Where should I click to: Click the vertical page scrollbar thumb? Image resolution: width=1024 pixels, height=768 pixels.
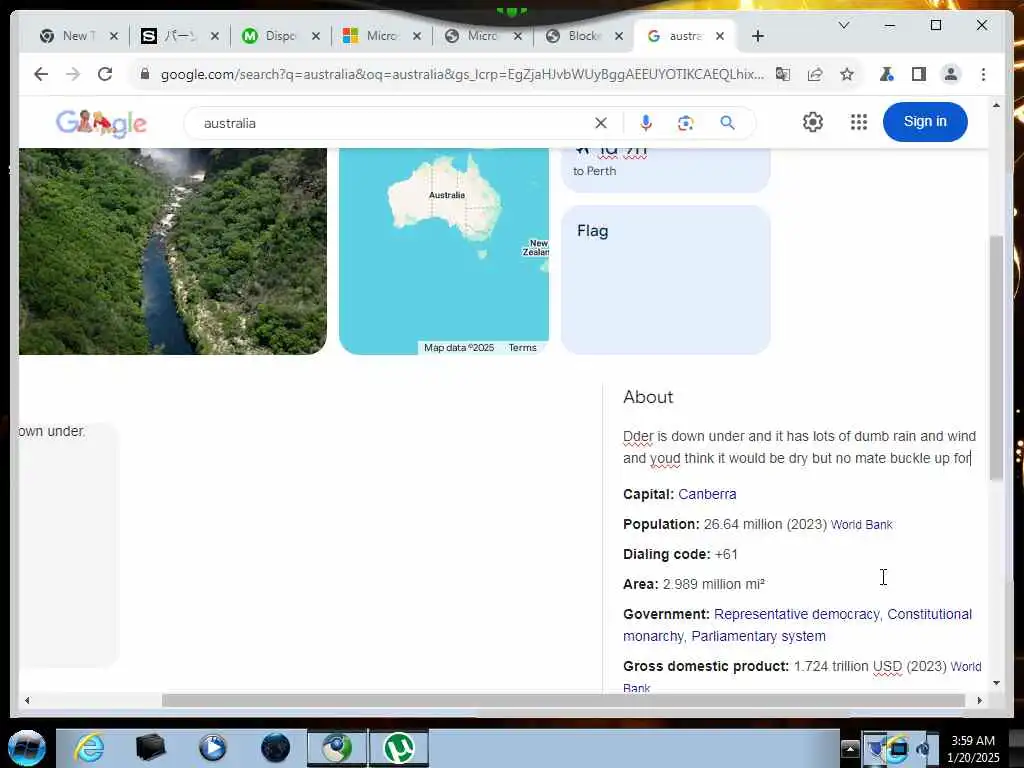pos(996,358)
